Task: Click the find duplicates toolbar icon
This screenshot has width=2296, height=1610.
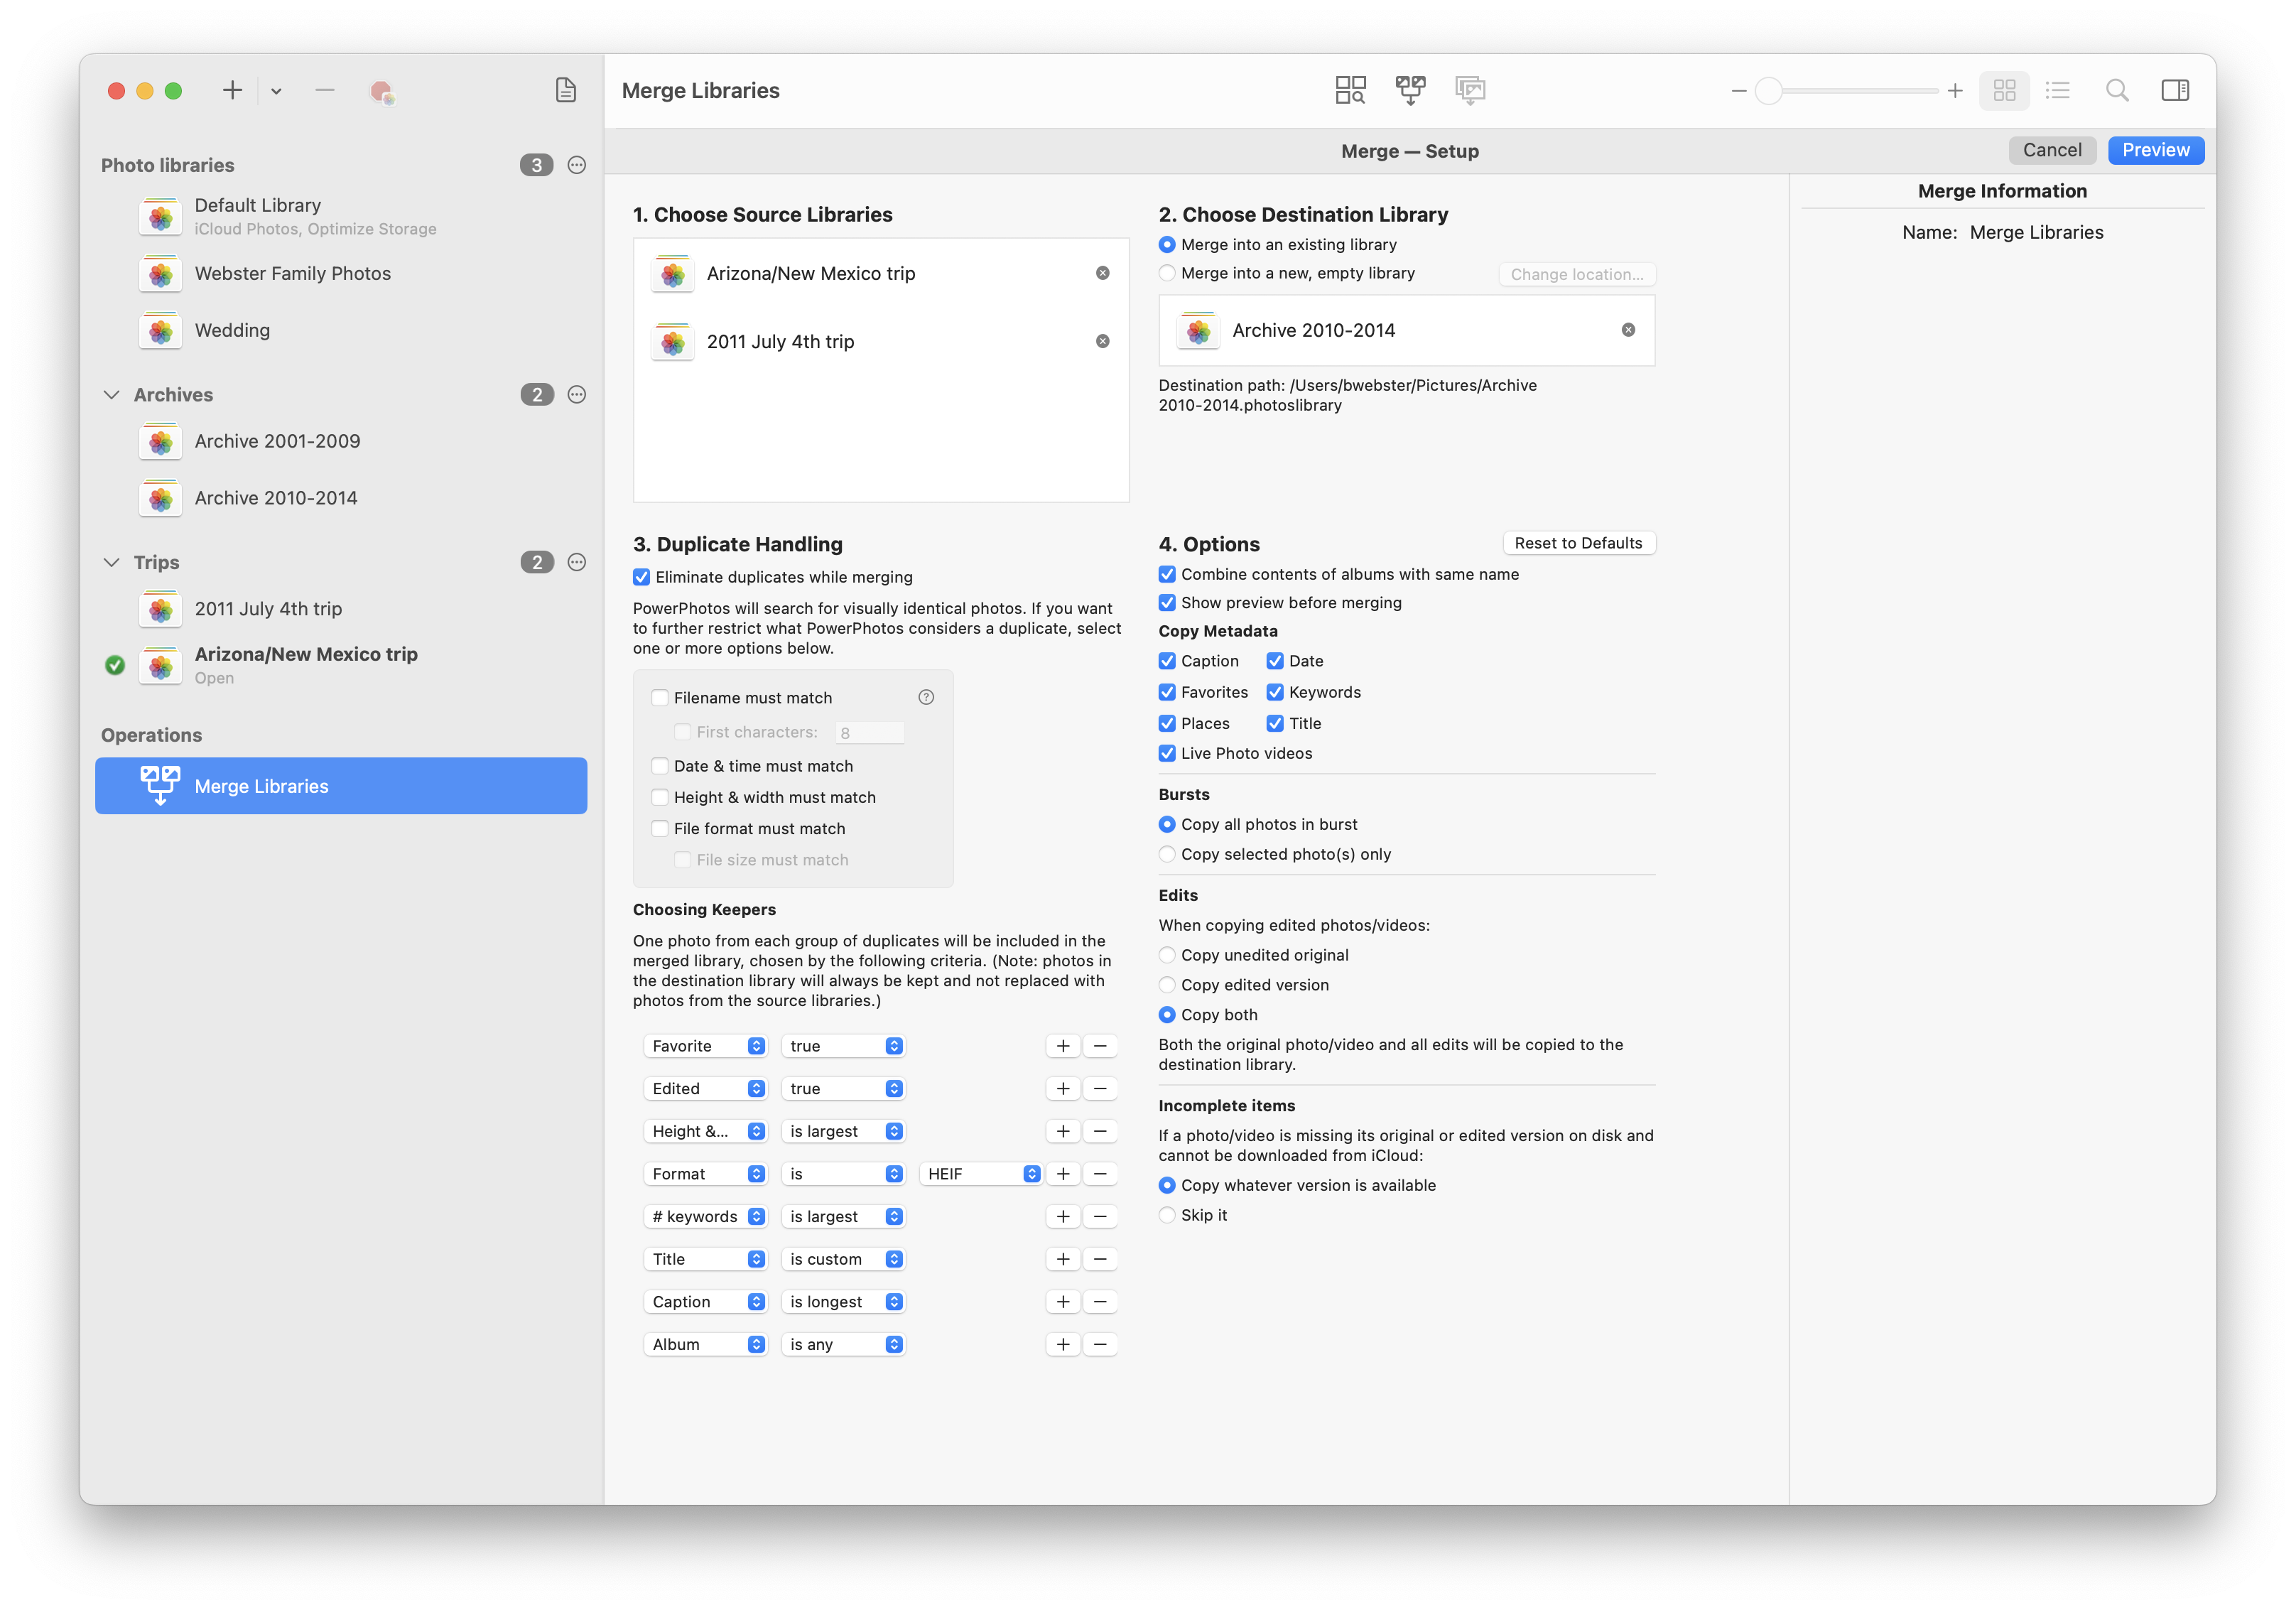Action: click(x=1350, y=90)
